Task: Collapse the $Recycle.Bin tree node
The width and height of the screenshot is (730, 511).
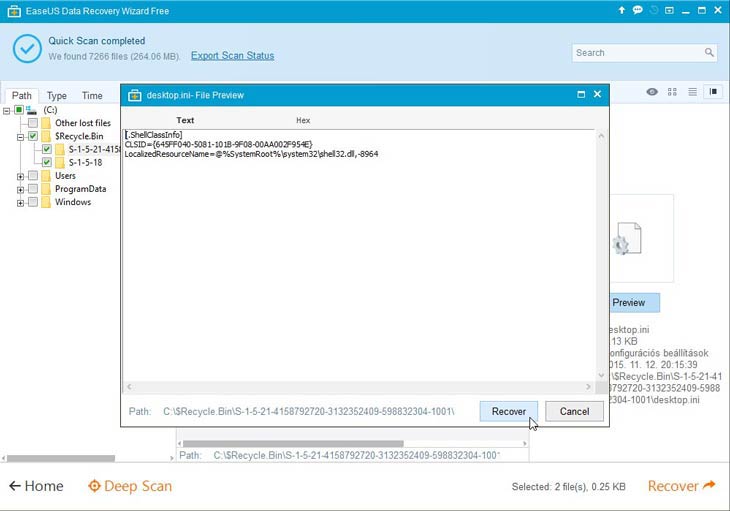Action: pos(19,136)
